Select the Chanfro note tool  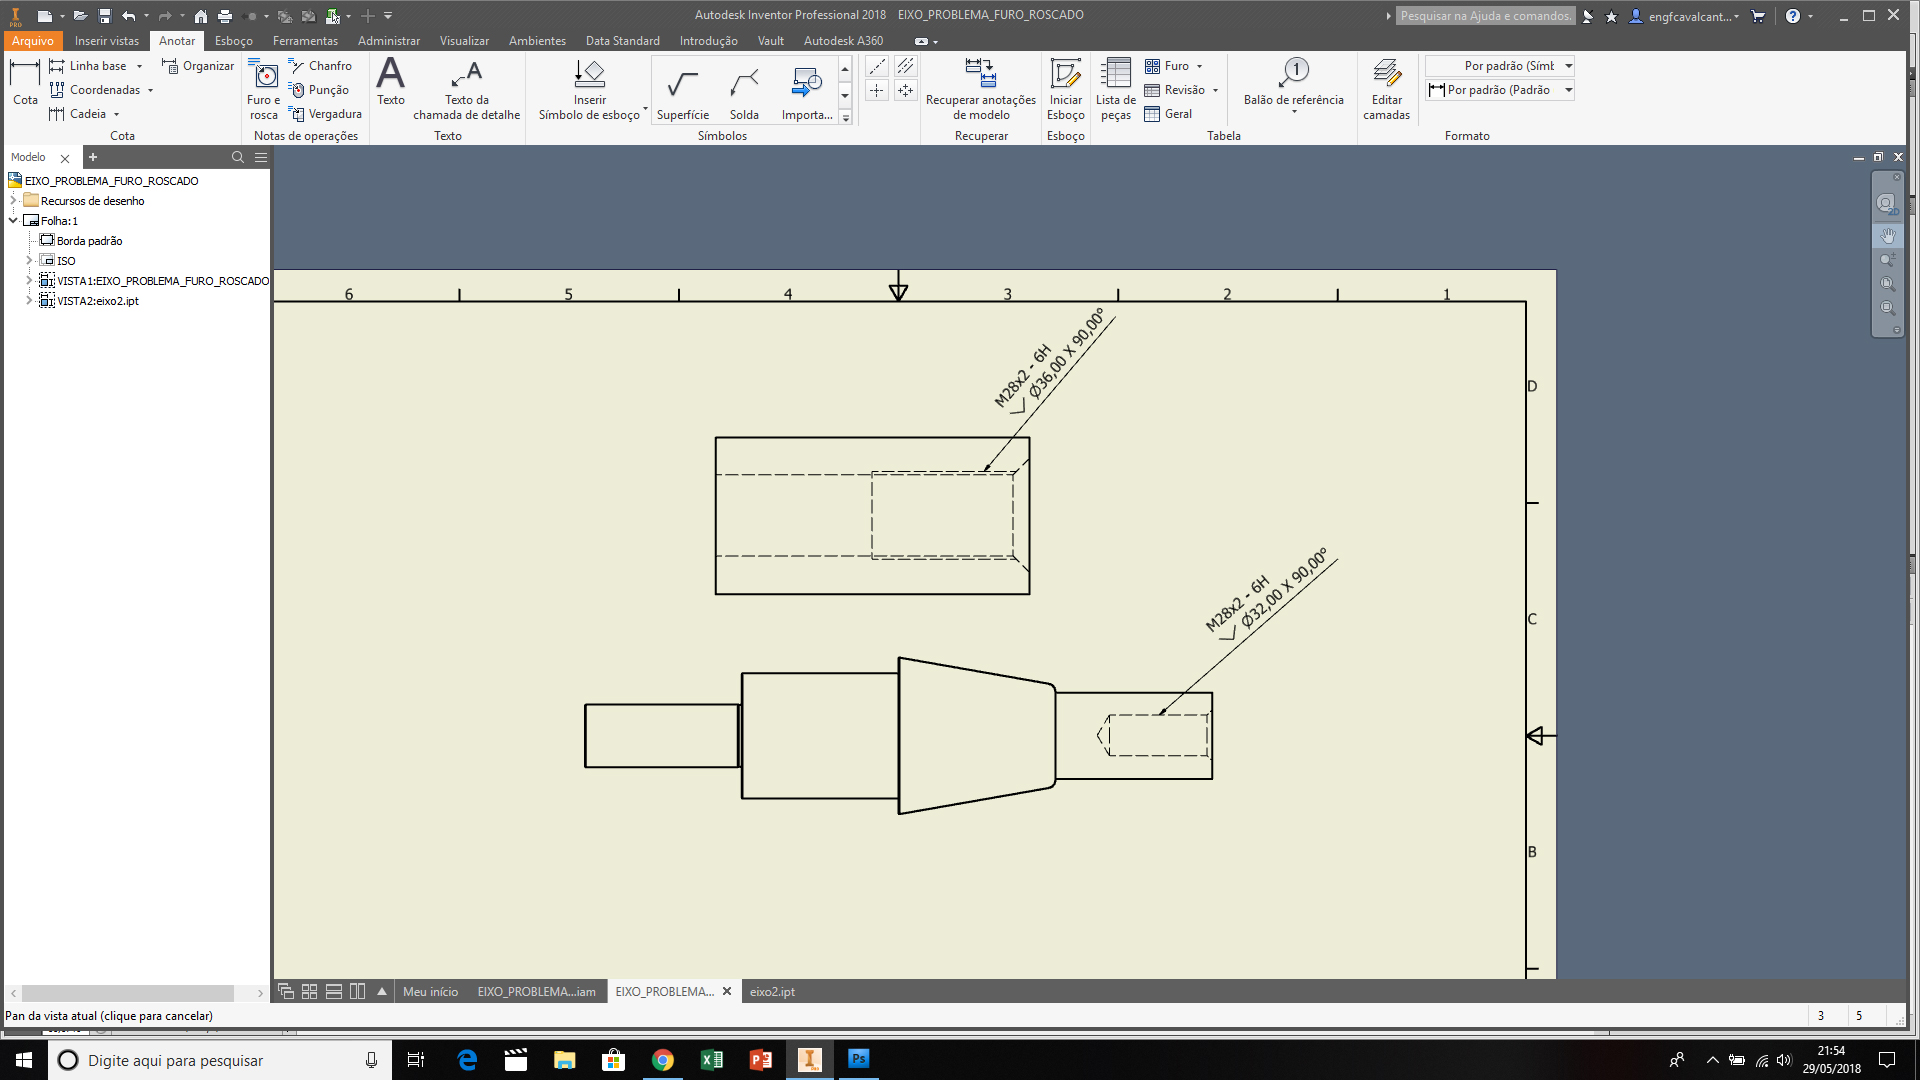coord(322,65)
